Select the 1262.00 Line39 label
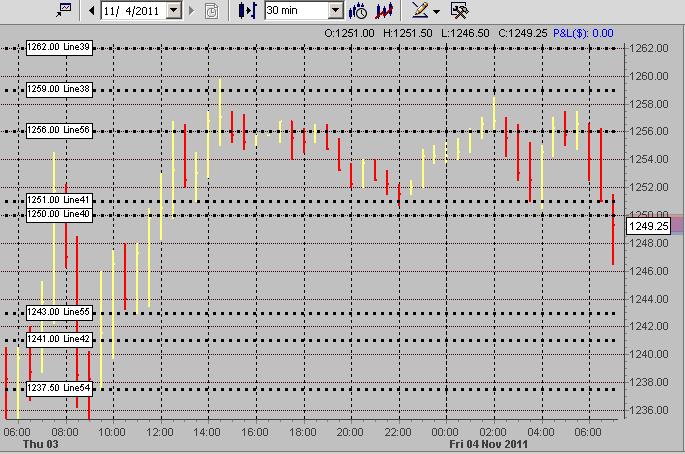The height and width of the screenshot is (454, 685). click(x=59, y=47)
